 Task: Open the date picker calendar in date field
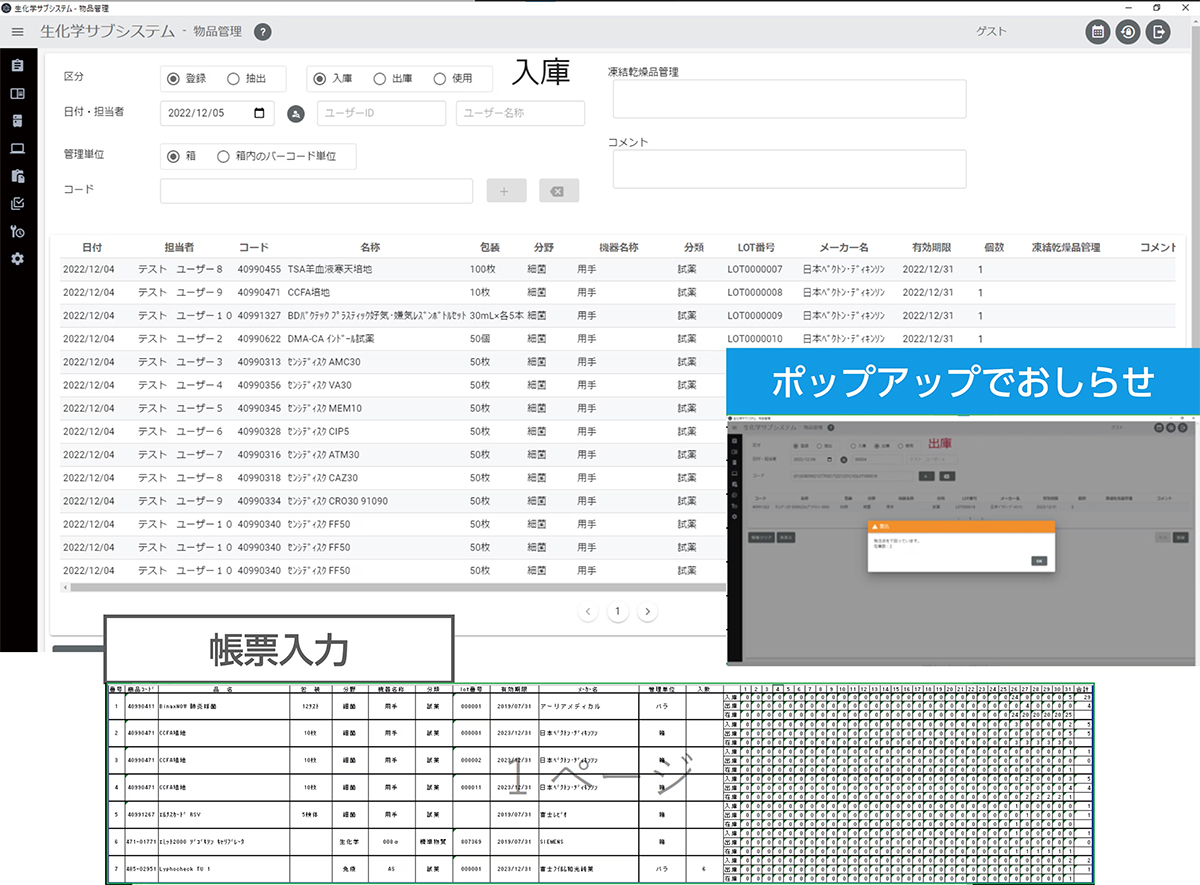click(x=260, y=113)
